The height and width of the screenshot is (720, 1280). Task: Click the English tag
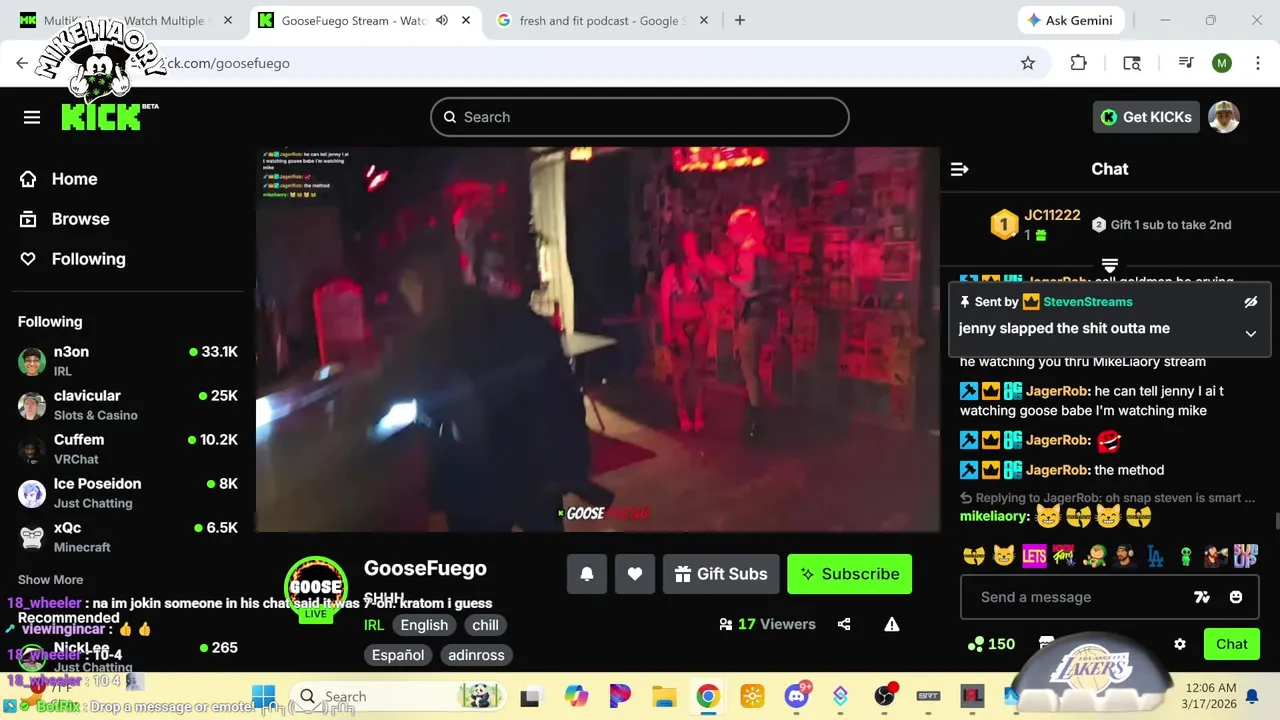click(424, 625)
